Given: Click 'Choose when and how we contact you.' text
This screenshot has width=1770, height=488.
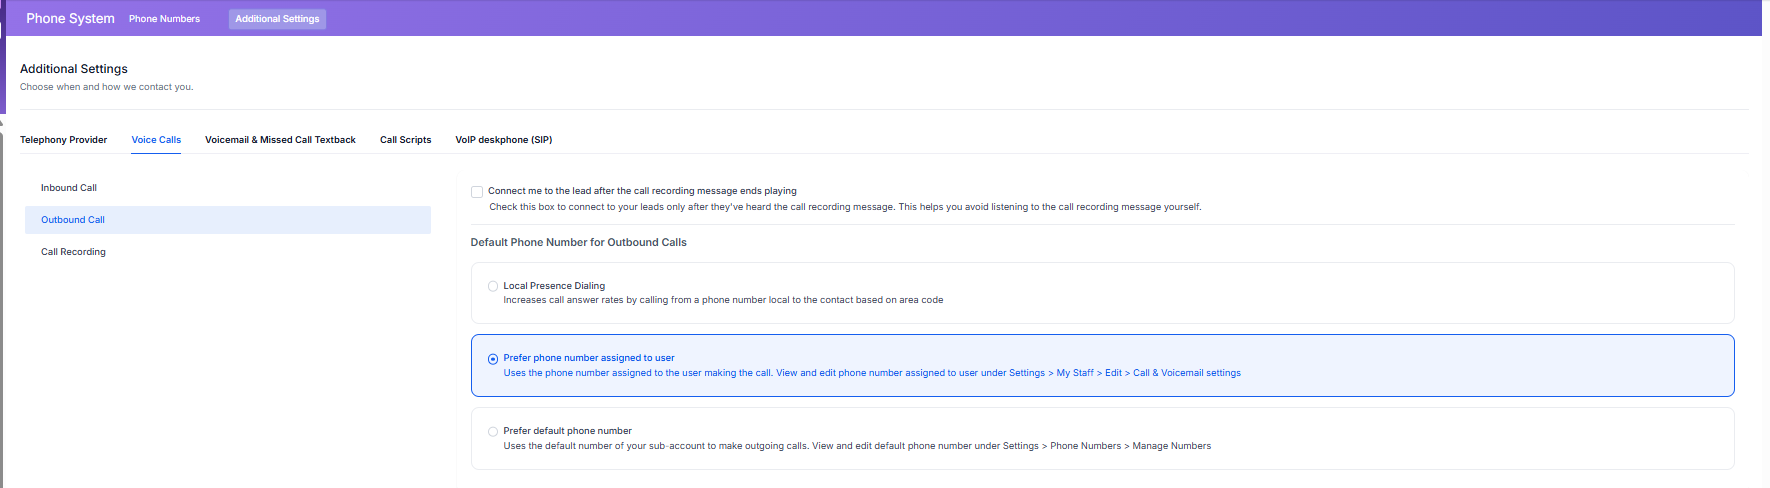Looking at the screenshot, I should click(x=107, y=87).
